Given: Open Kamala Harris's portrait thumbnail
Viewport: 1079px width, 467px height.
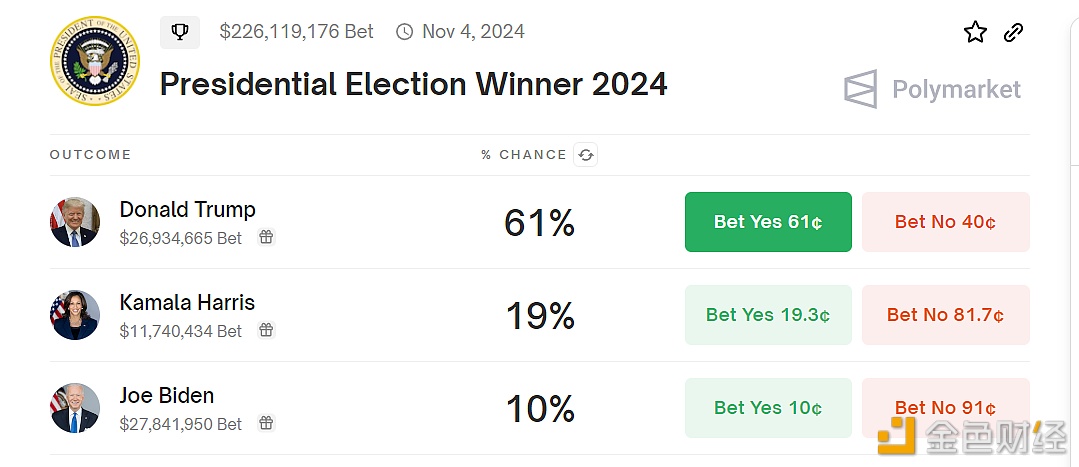Looking at the screenshot, I should [75, 315].
